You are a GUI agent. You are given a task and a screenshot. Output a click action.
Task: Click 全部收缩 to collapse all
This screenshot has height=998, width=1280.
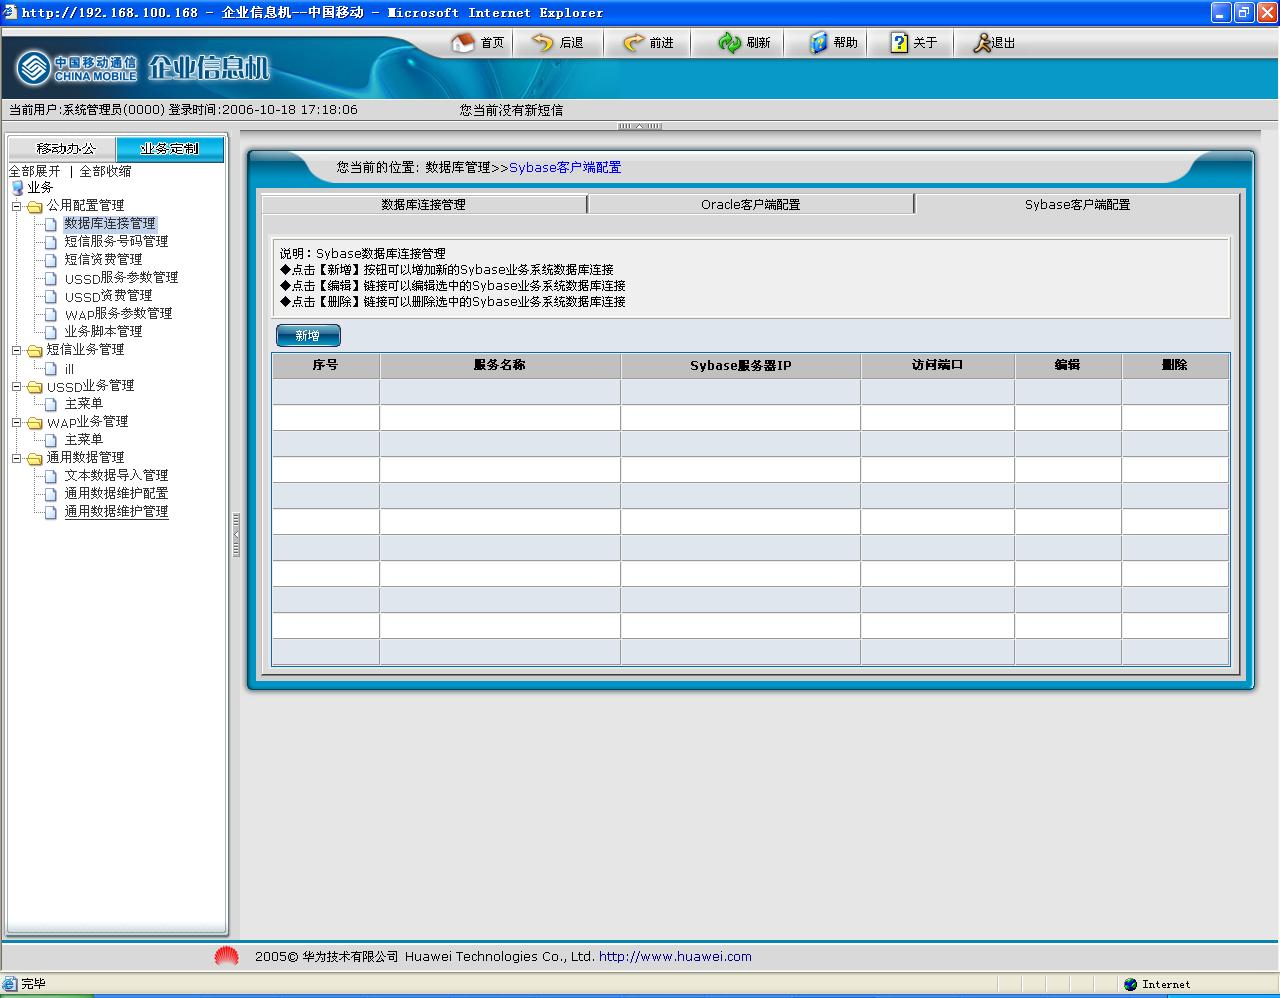pos(106,171)
